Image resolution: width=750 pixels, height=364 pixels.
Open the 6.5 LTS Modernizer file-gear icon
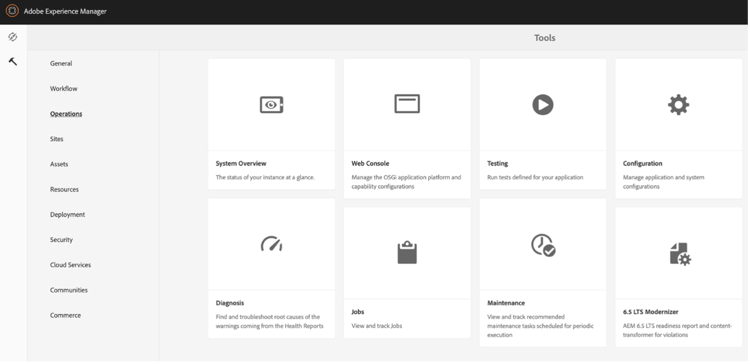[680, 254]
